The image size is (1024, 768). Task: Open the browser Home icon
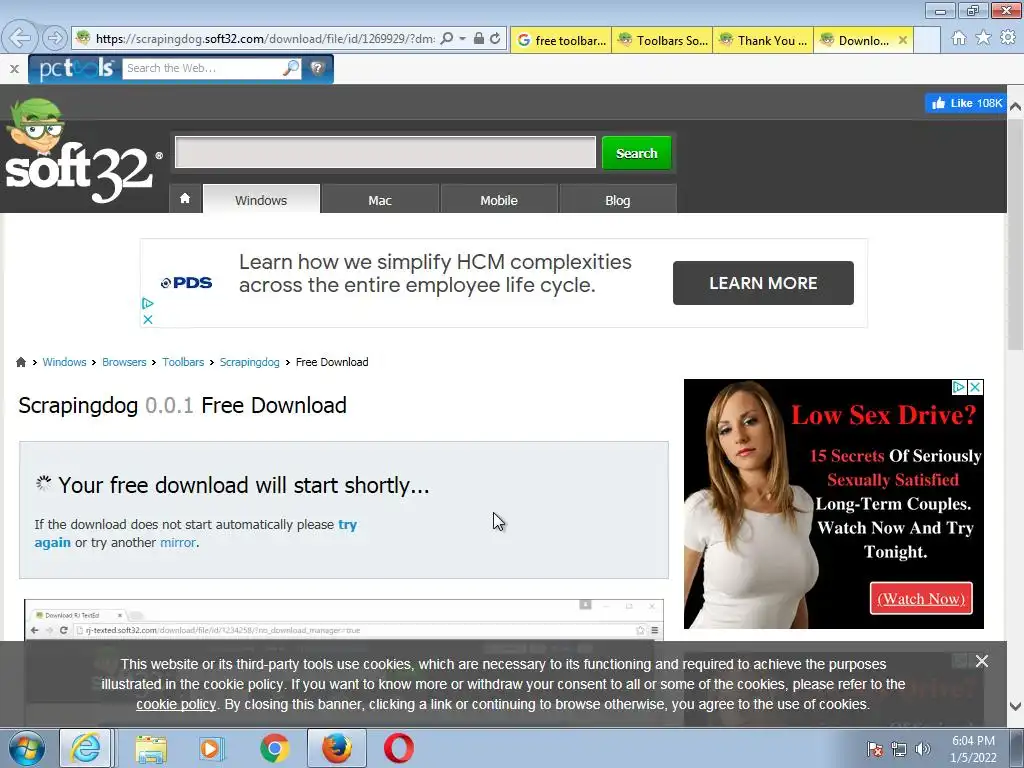pos(959,39)
